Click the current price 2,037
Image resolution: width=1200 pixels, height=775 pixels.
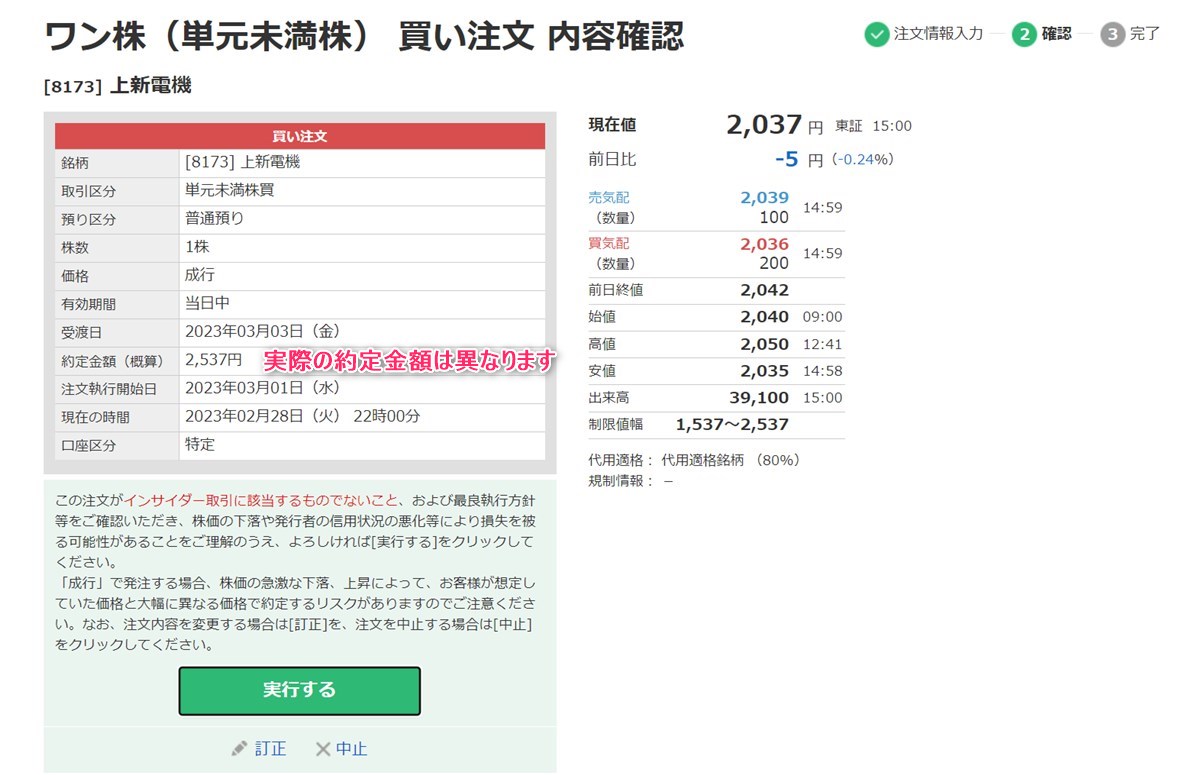coord(764,125)
